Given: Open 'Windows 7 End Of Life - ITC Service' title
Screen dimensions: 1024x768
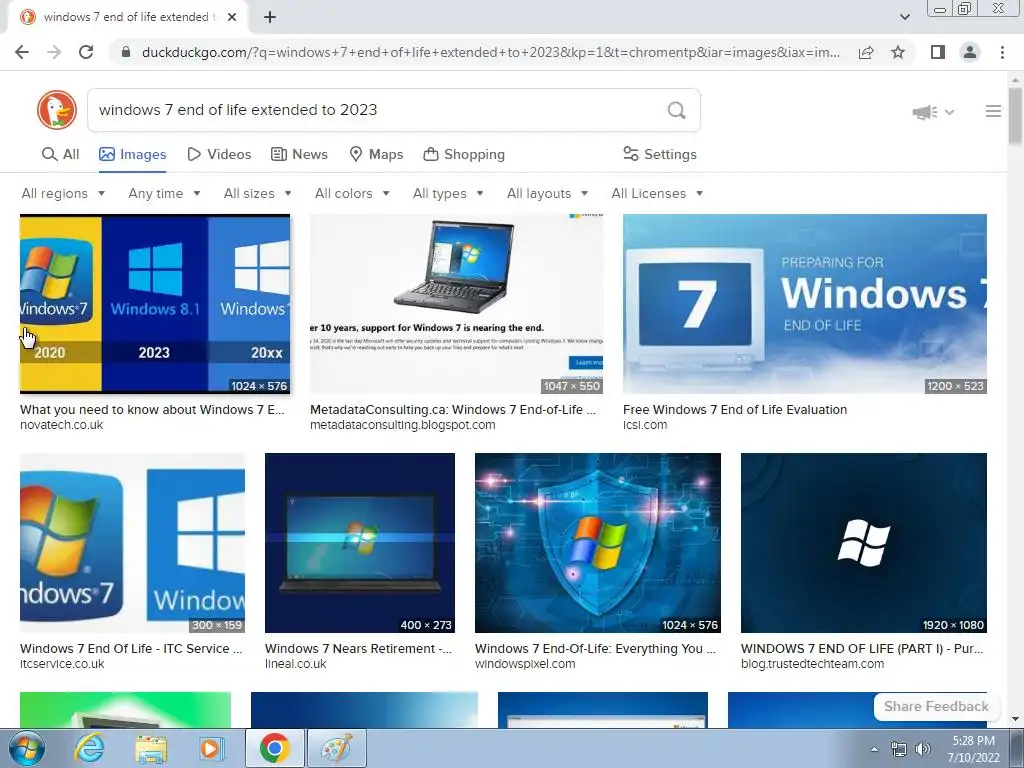Looking at the screenshot, I should click(131, 648).
